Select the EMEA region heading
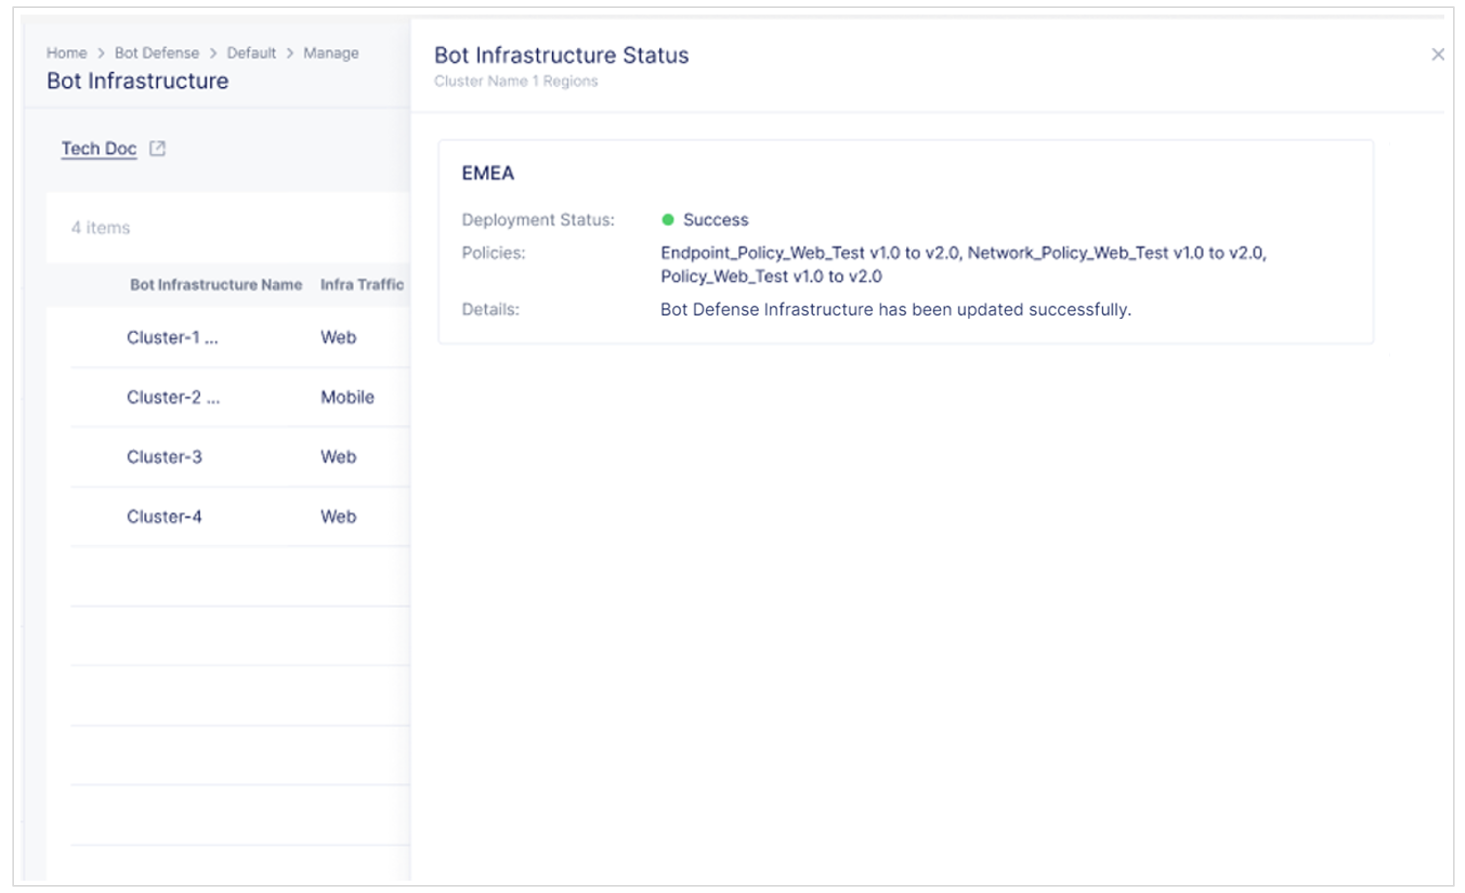Image resolution: width=1465 pixels, height=893 pixels. coord(487,173)
